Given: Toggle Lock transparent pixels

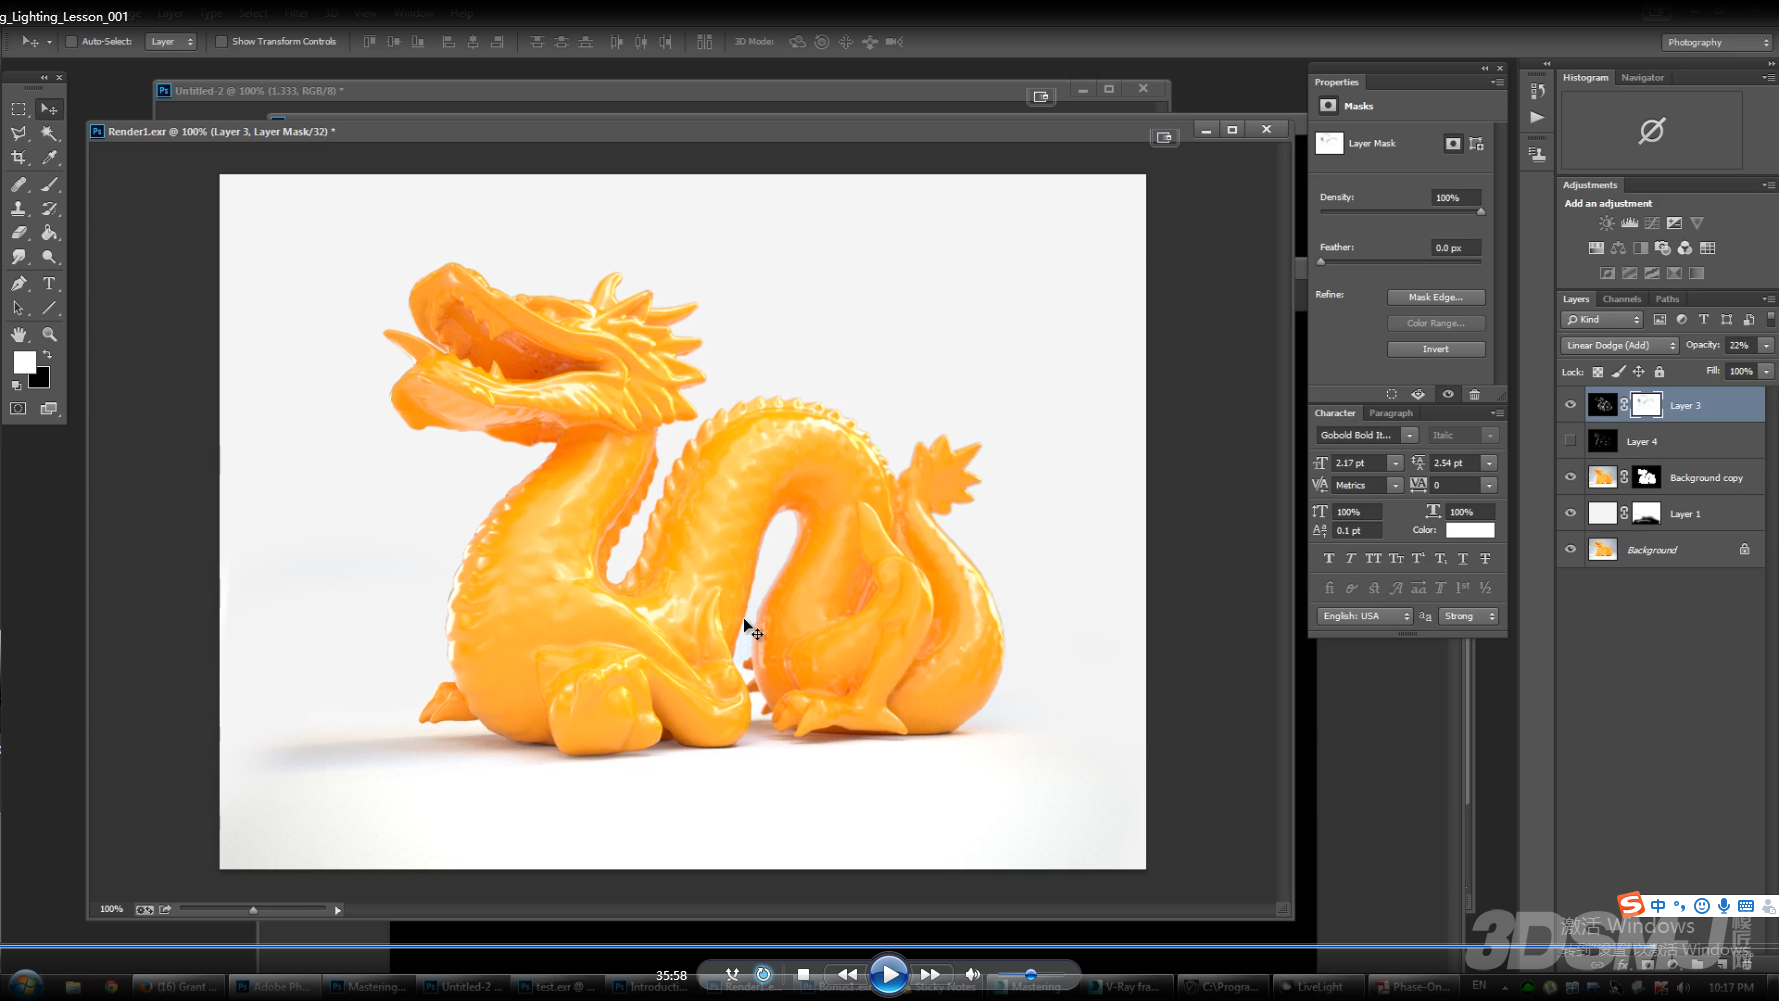Looking at the screenshot, I should click(1597, 372).
